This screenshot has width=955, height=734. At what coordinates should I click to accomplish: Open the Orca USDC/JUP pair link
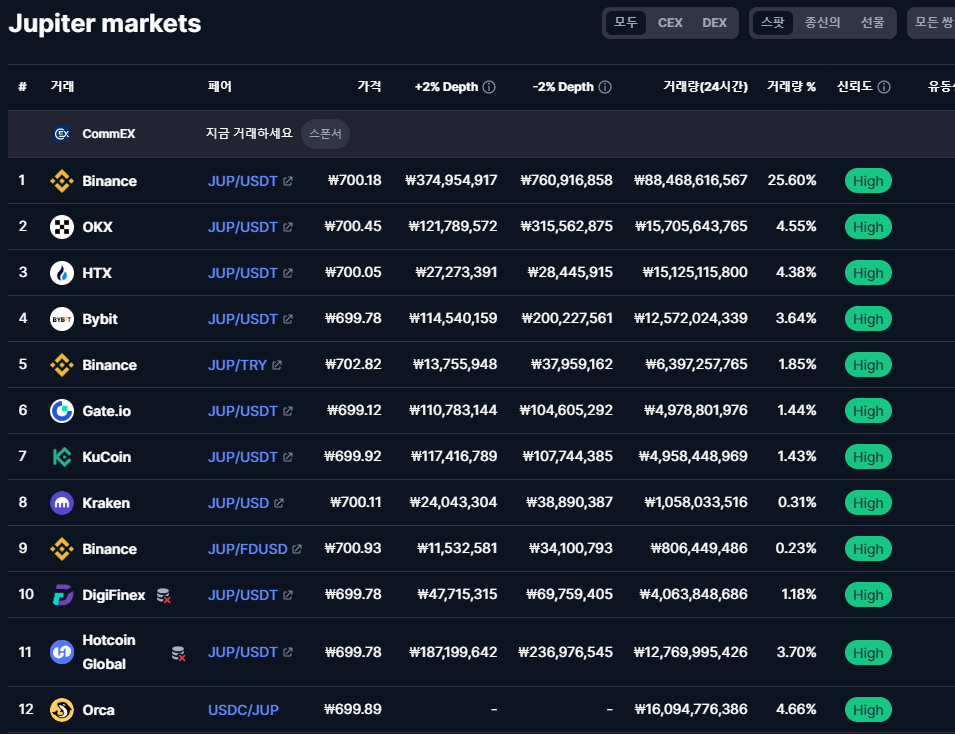click(x=243, y=710)
